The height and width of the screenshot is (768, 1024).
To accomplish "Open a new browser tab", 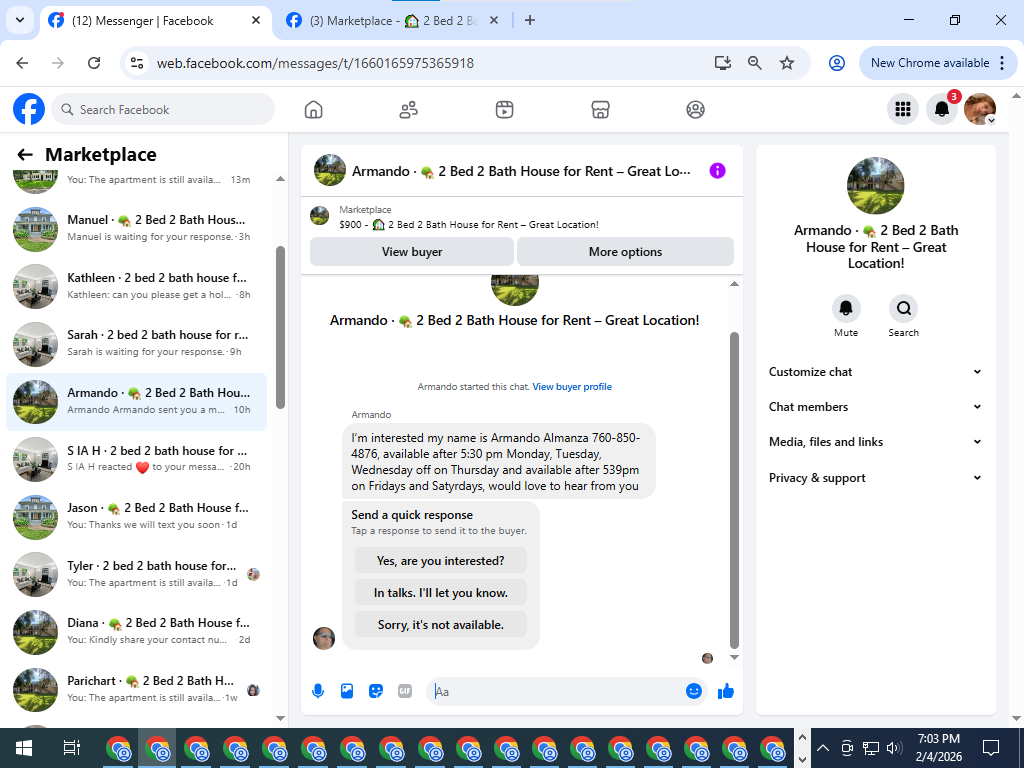I will coord(530,20).
